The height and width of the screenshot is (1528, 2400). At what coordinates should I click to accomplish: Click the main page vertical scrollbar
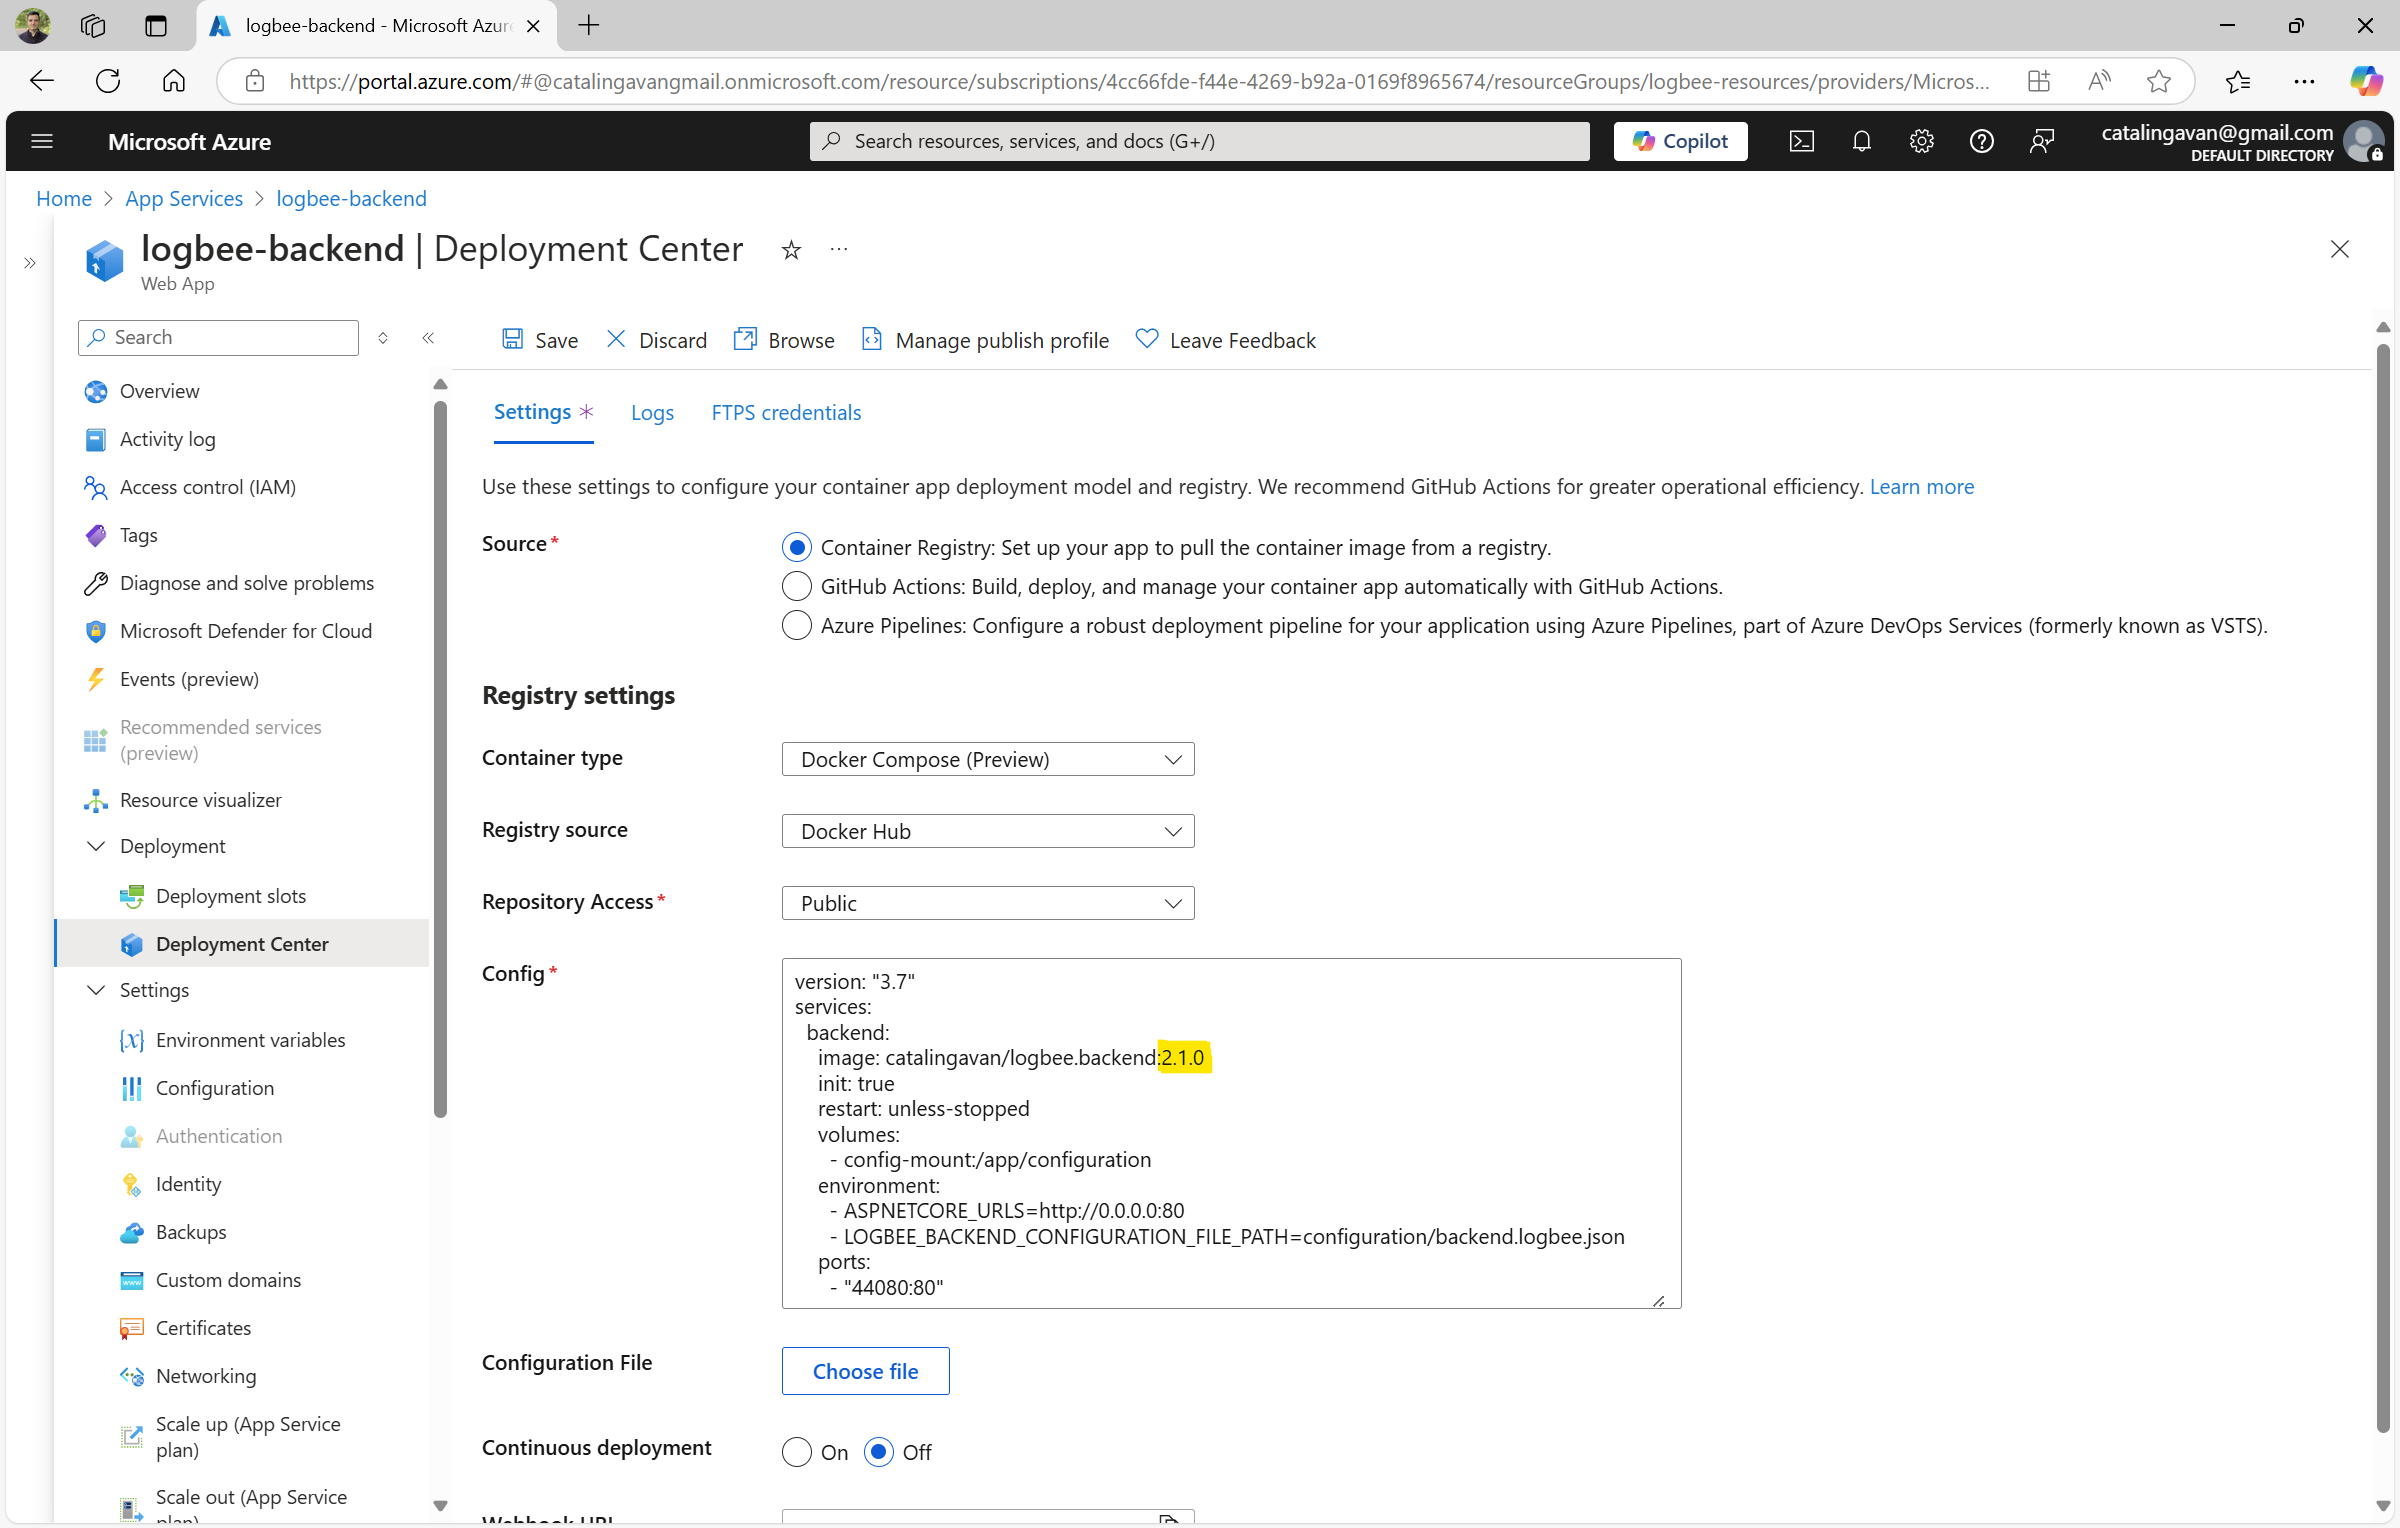coord(2382,880)
